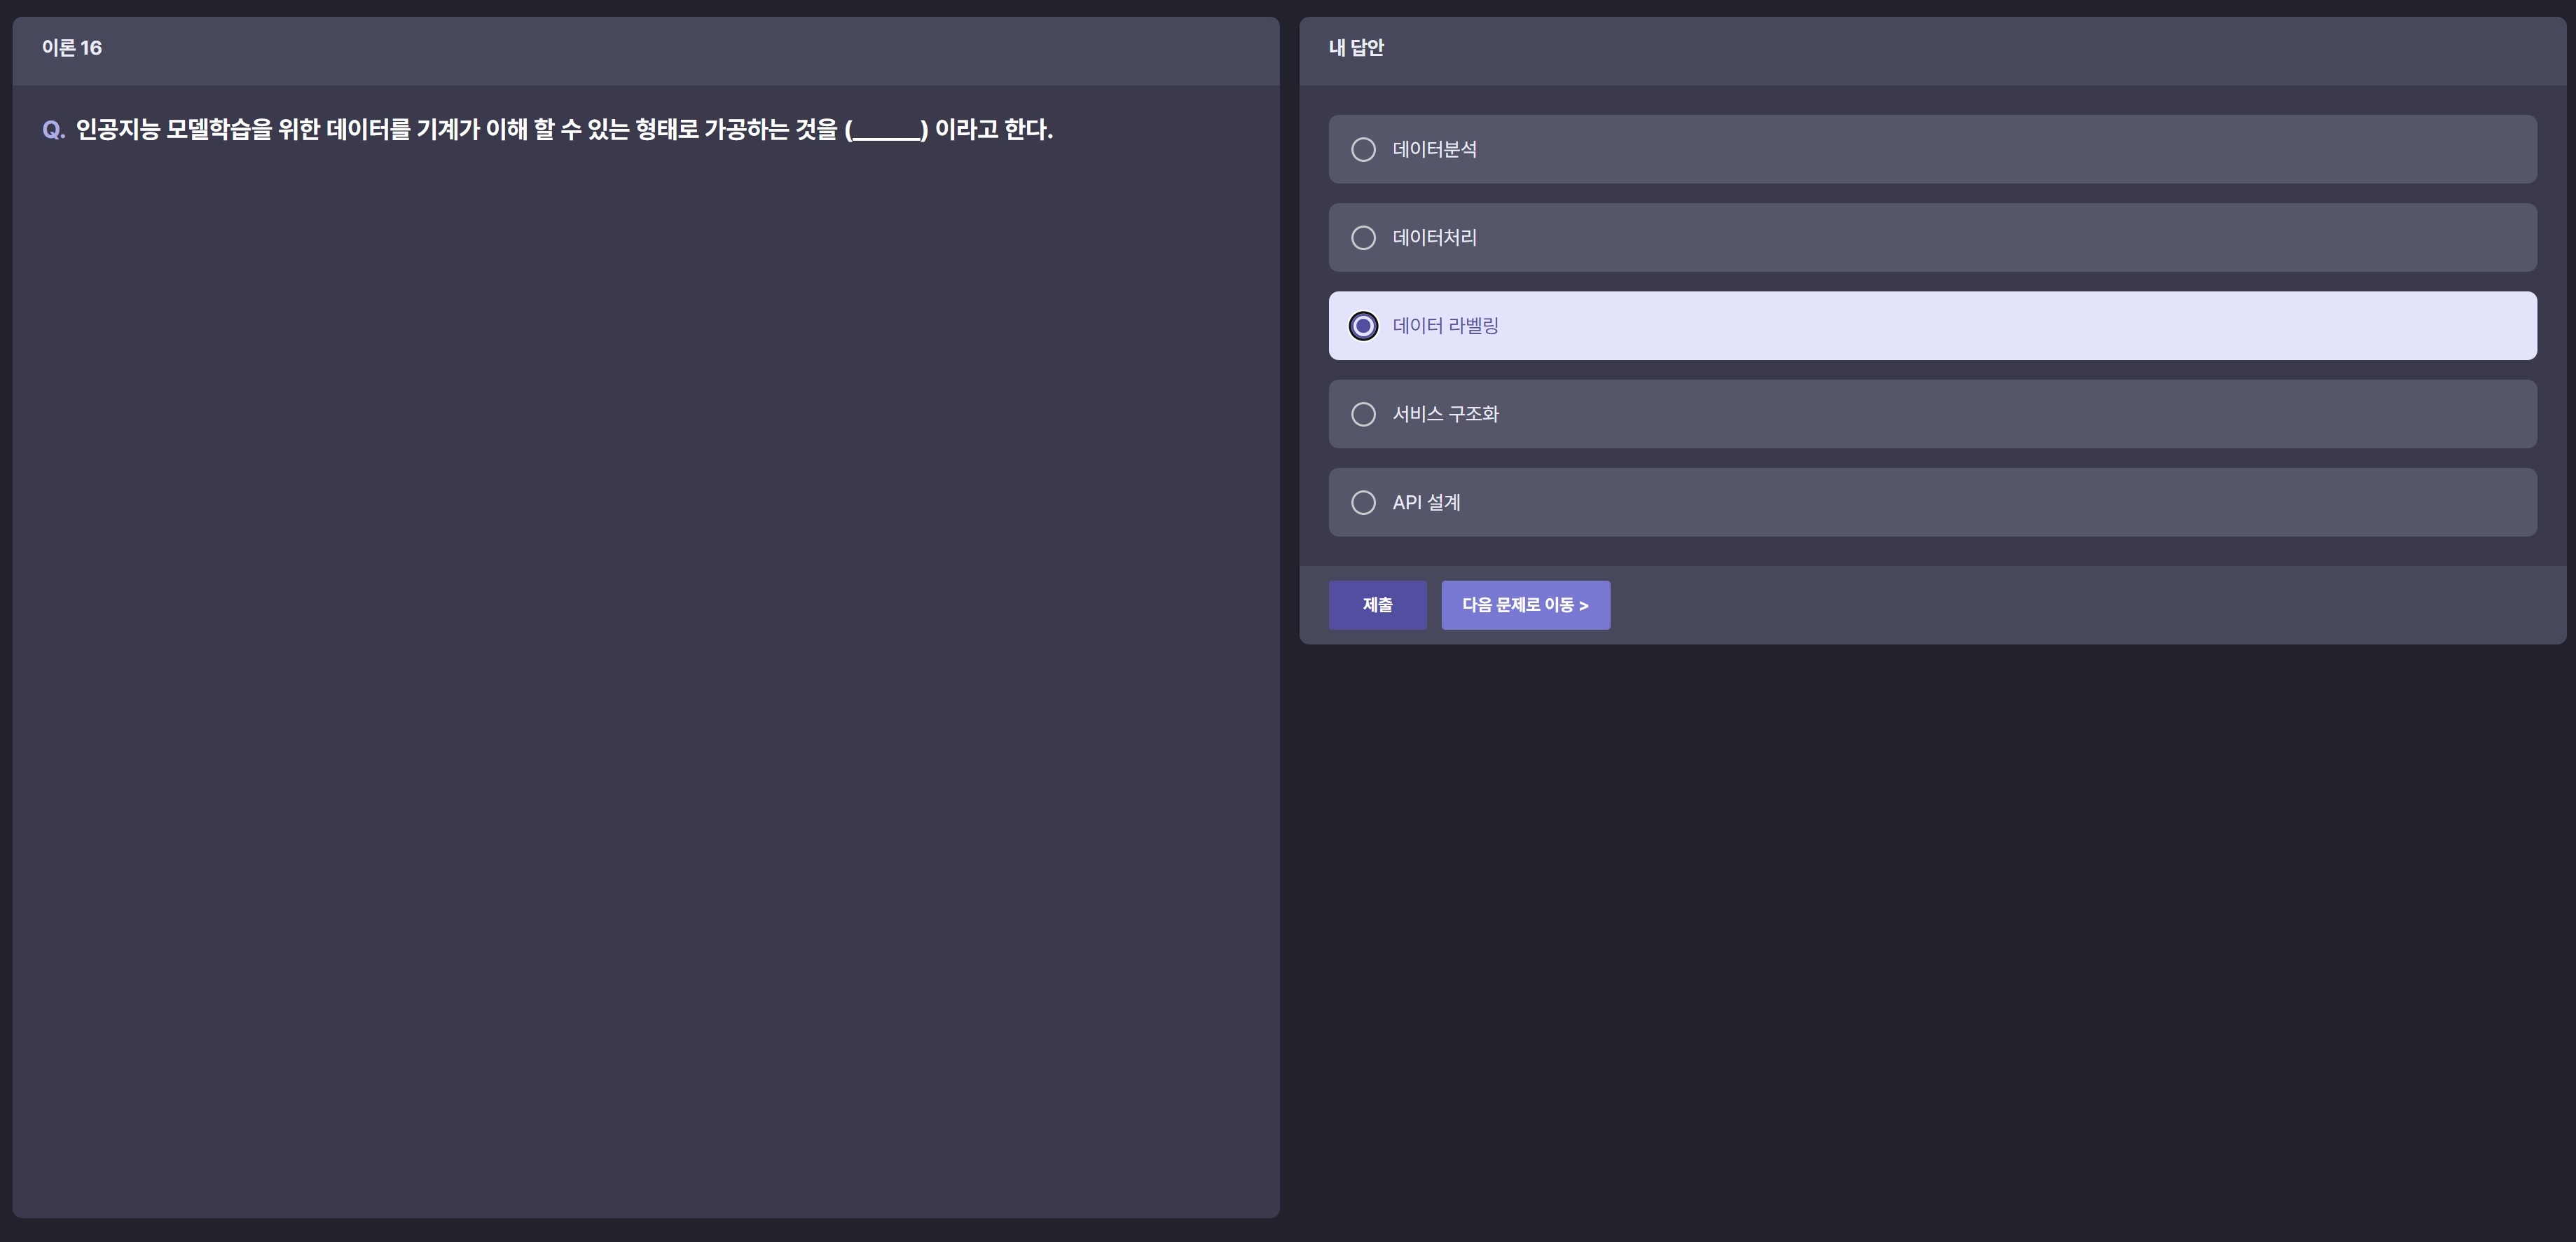Click the 데이터처리 answer label text
Screen dimensions: 2576x1242
[x=1434, y=238]
